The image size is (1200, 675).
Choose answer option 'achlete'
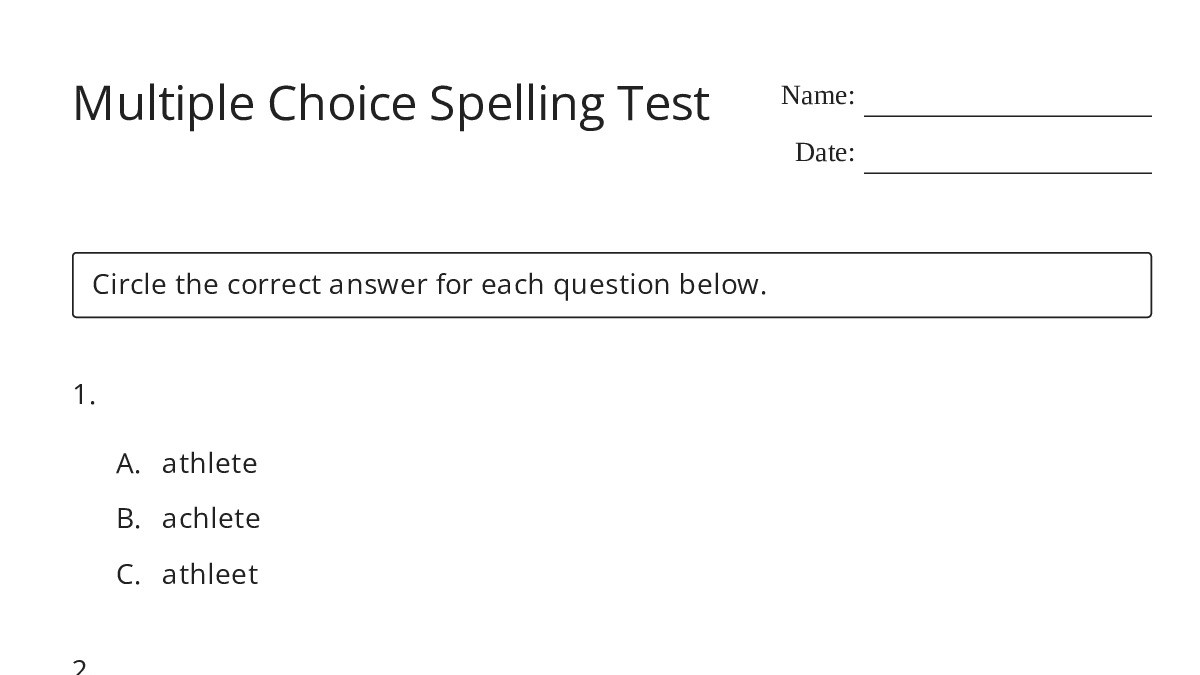(x=211, y=518)
